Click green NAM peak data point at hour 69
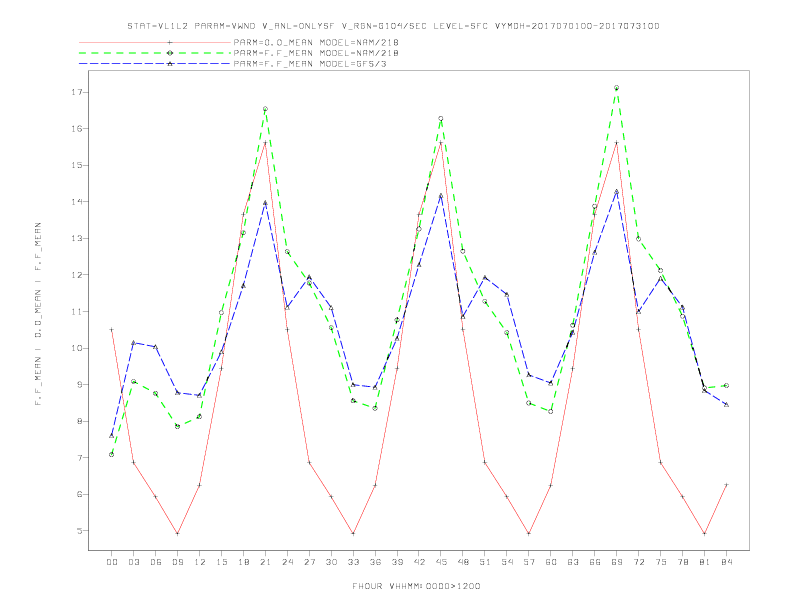The height and width of the screenshot is (612, 792). (x=617, y=88)
